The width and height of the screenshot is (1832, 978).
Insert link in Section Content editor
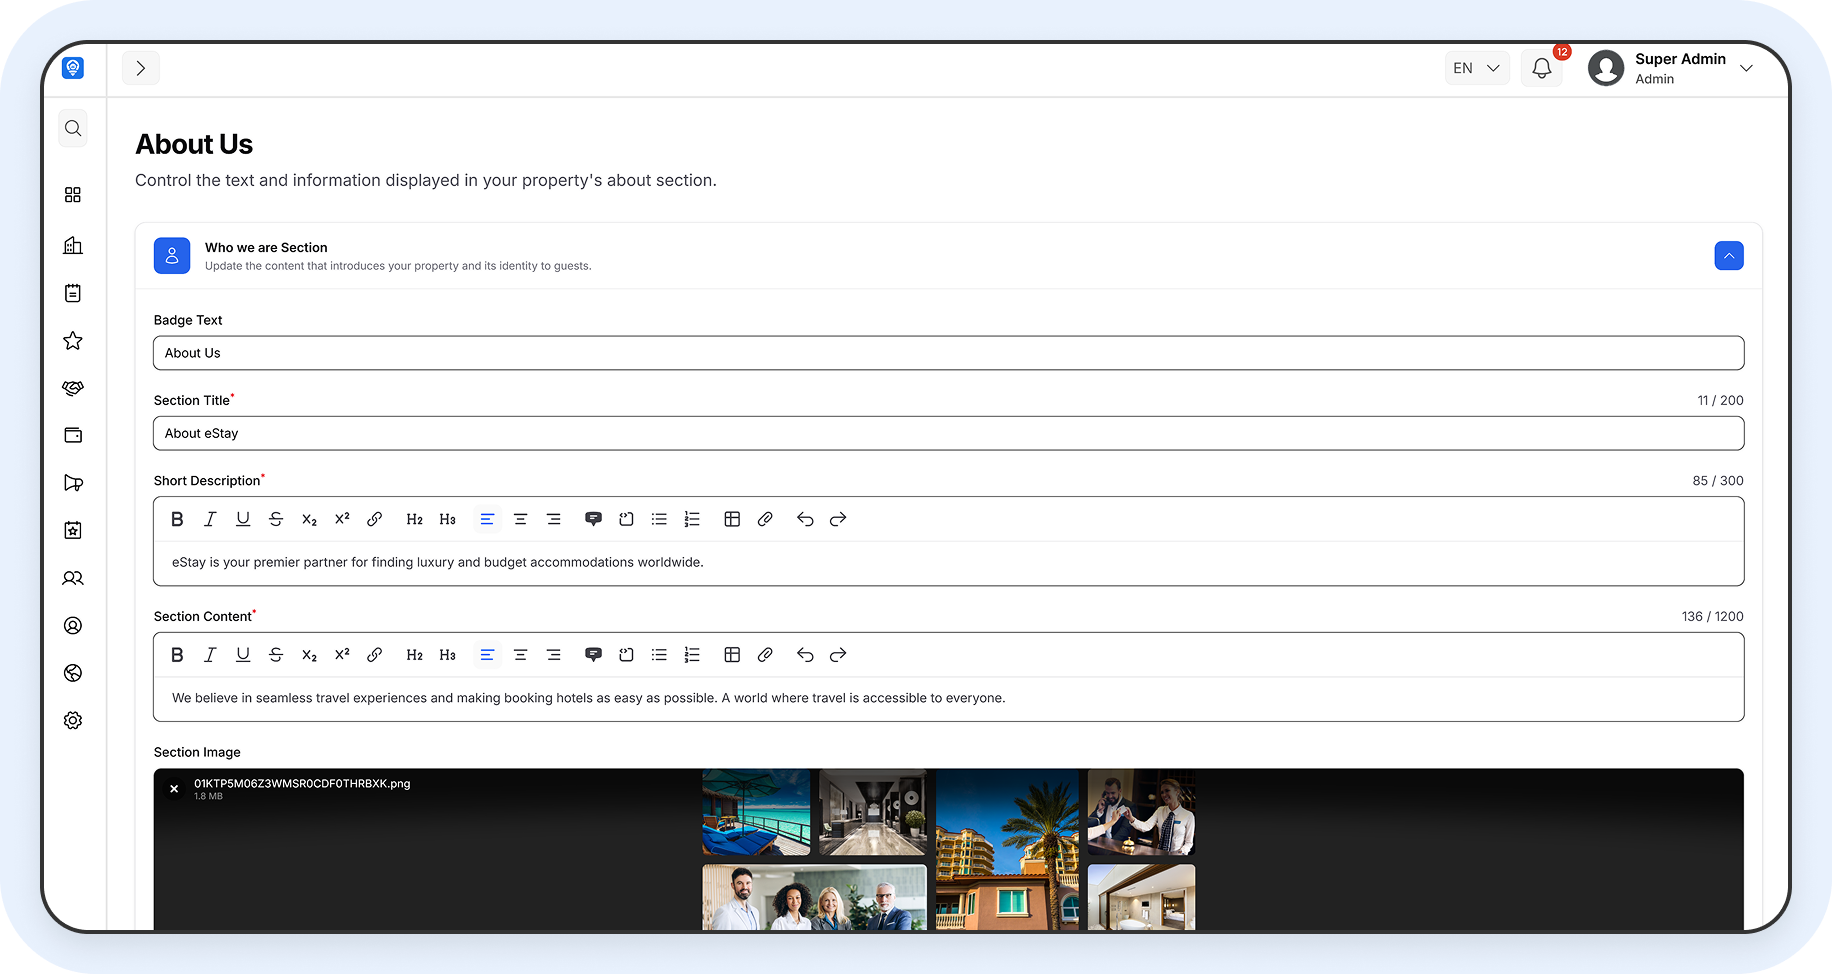pos(375,655)
